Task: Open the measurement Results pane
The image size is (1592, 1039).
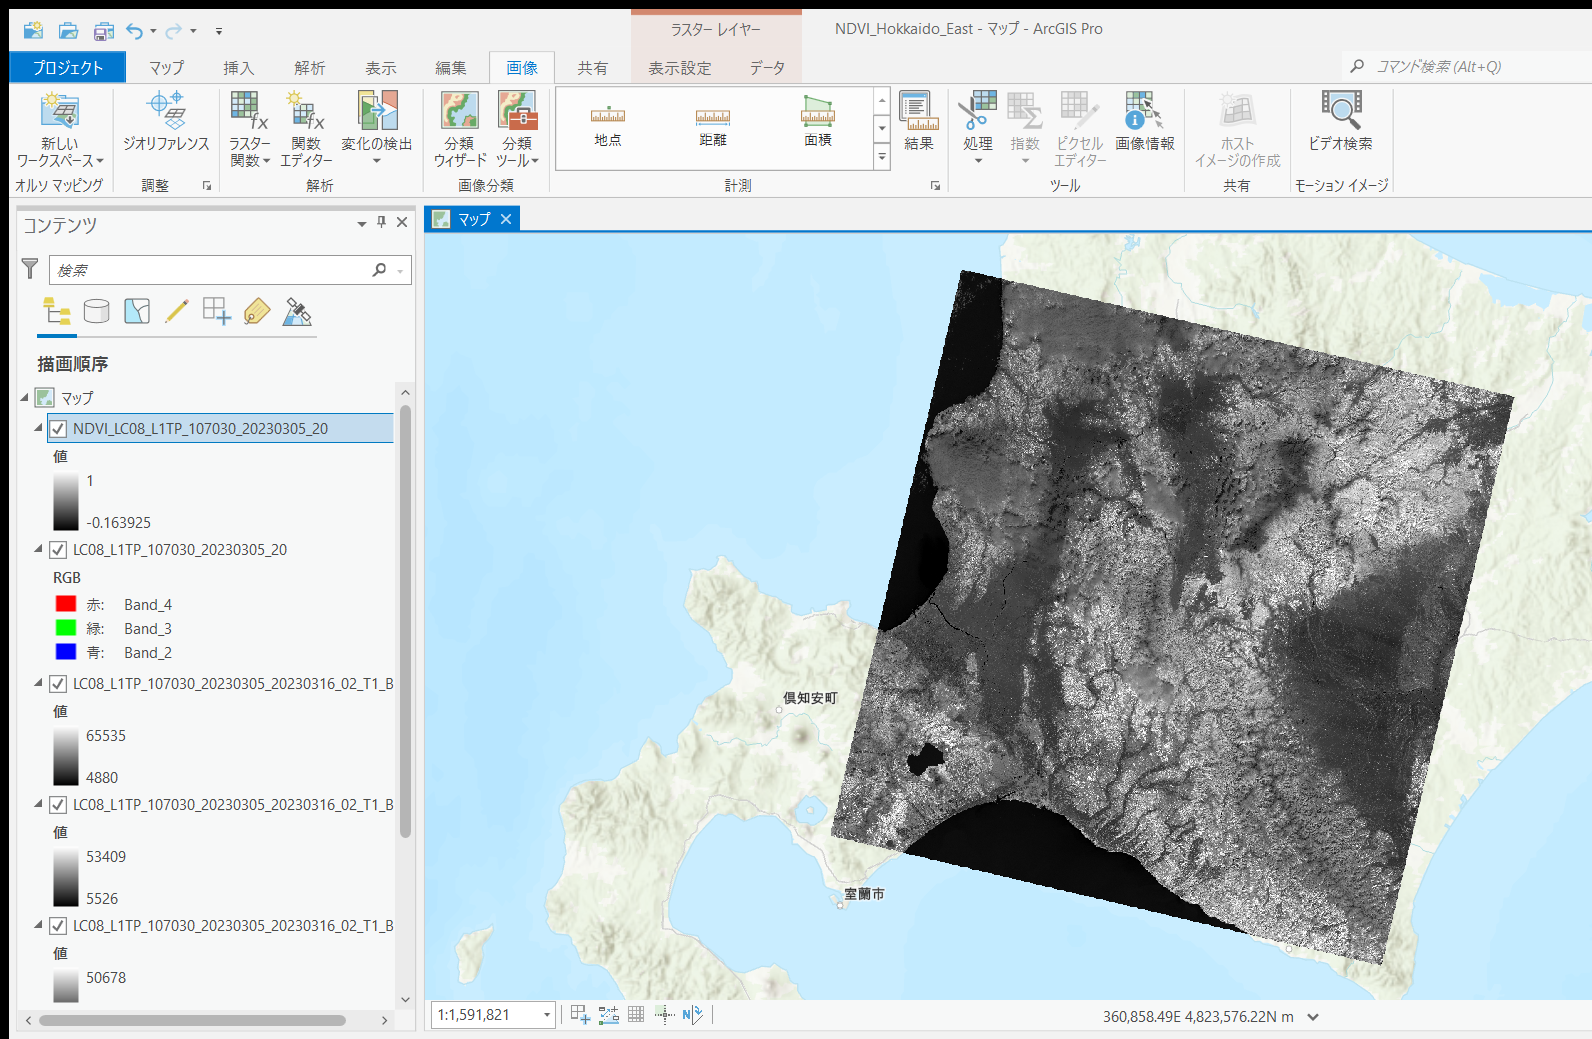Action: click(x=919, y=122)
